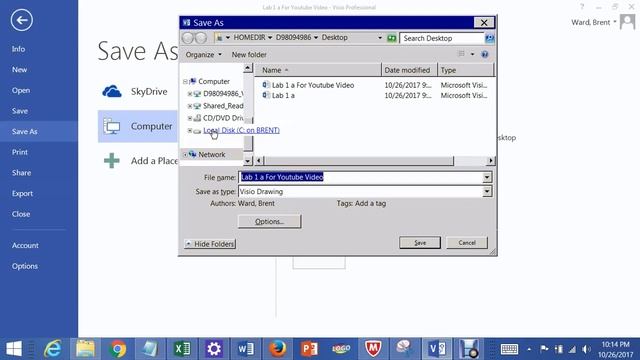This screenshot has width=640, height=360.
Task: Switch to Visio on the taskbar
Action: 437,349
